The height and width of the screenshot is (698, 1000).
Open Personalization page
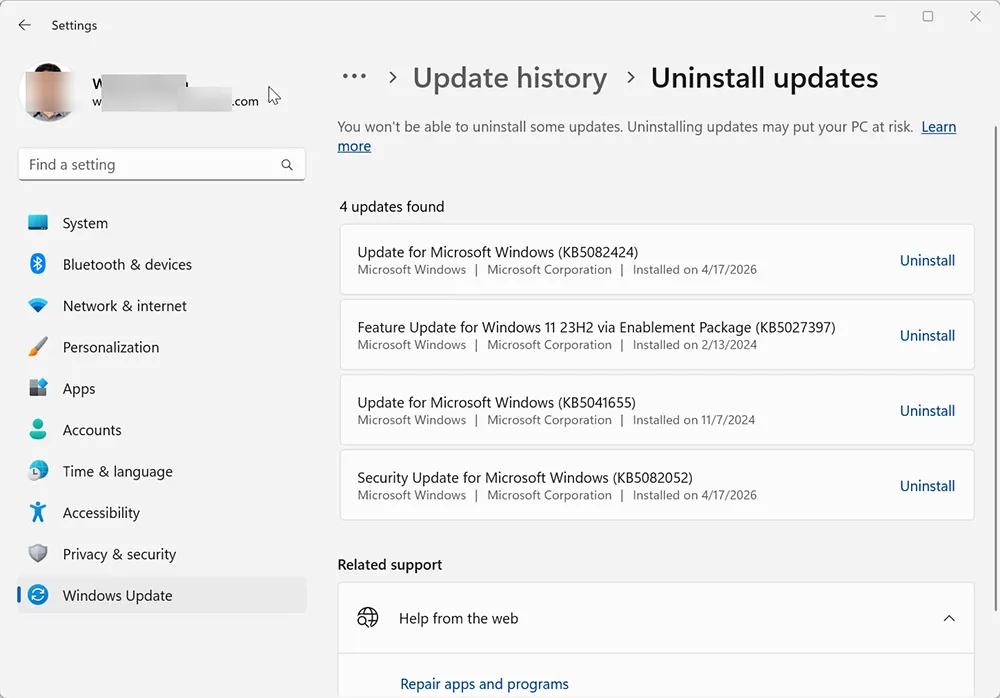pyautogui.click(x=161, y=347)
